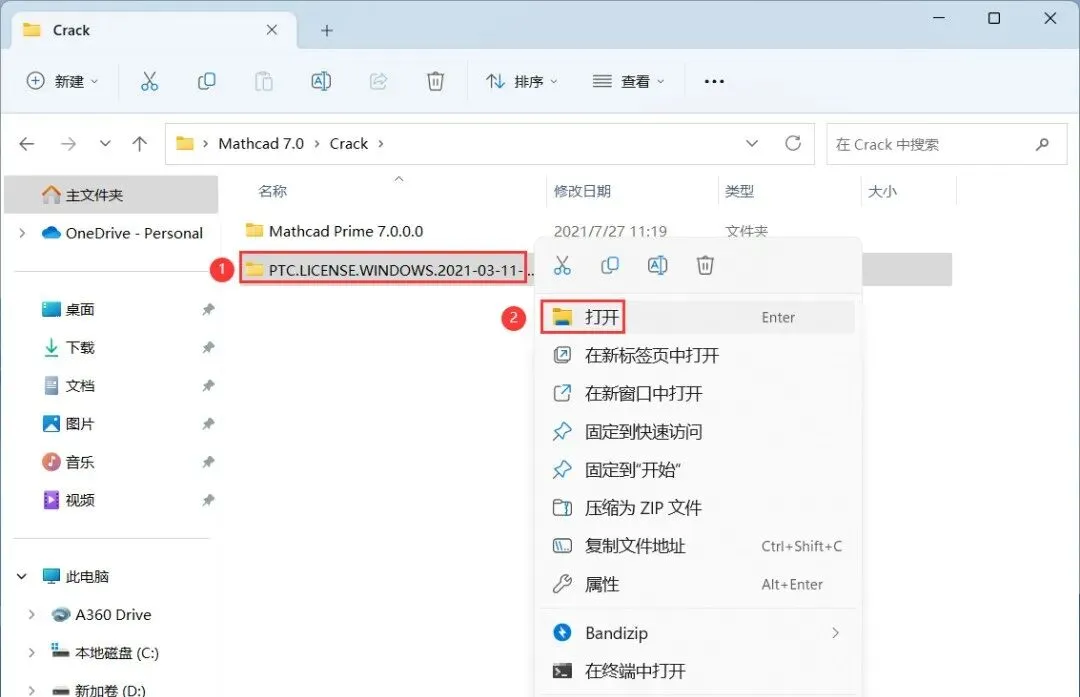
Task: Open 文档 (Documents) in quick access
Action: 68,386
